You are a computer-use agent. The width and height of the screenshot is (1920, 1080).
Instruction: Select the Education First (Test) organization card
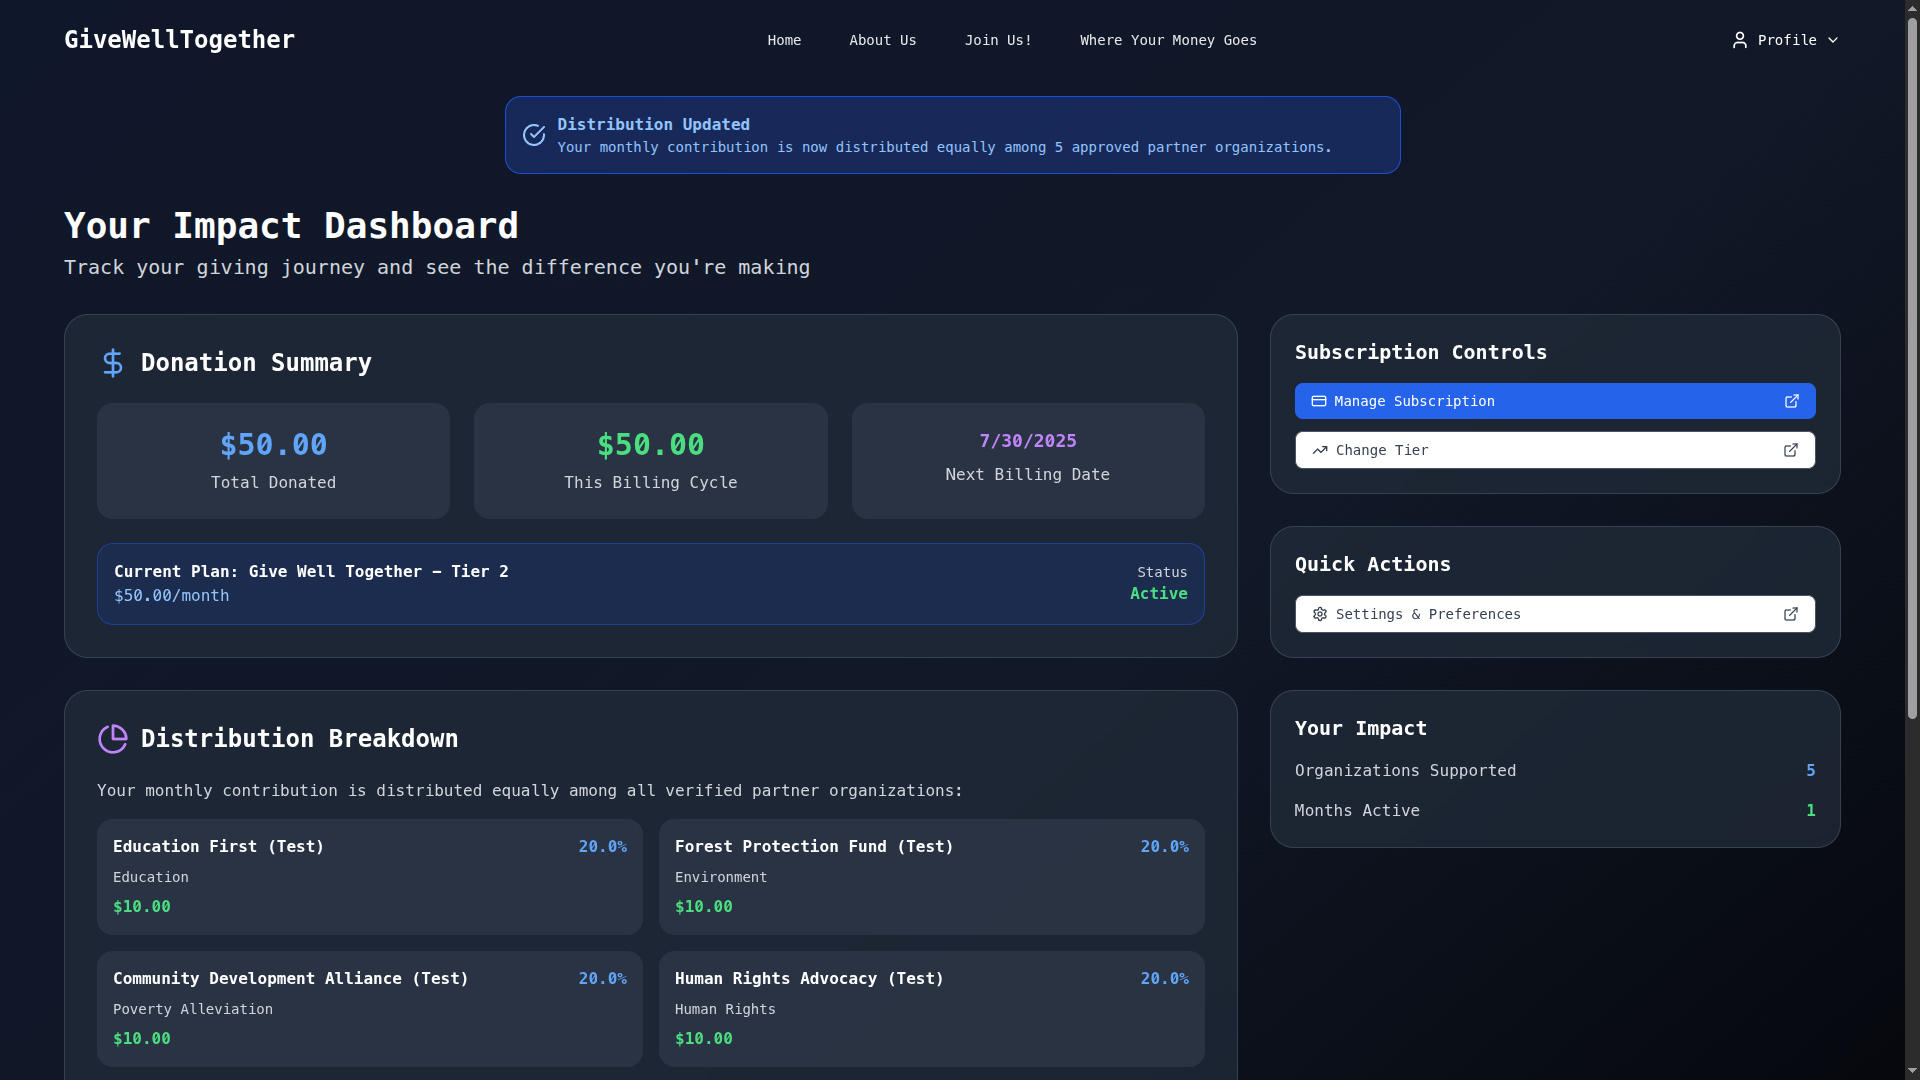coord(369,877)
